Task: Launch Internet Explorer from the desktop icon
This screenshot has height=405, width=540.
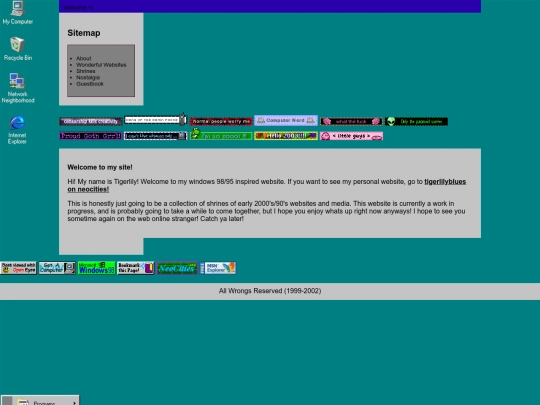Action: pyautogui.click(x=17, y=129)
